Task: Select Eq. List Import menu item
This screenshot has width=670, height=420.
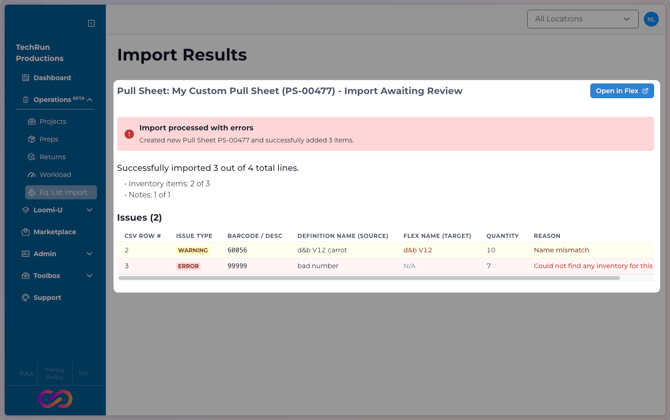Action: click(x=61, y=192)
